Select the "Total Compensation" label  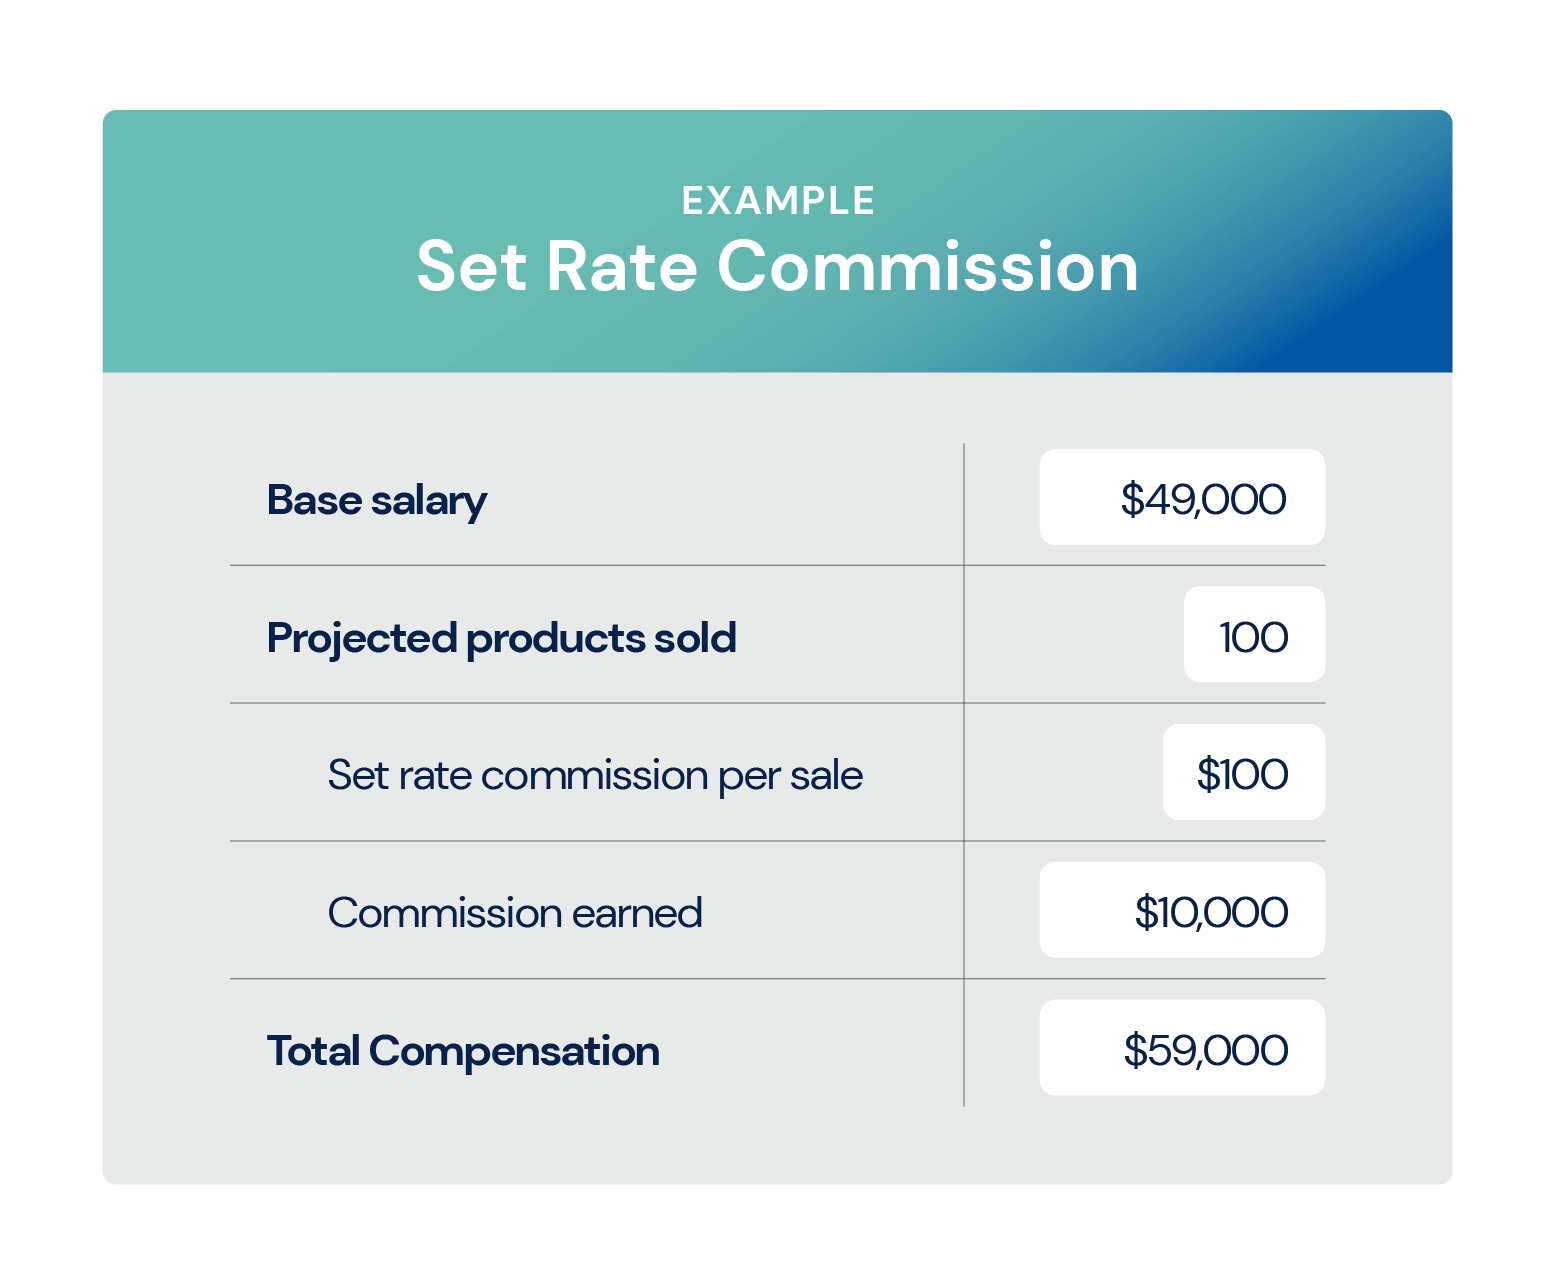coord(463,1051)
